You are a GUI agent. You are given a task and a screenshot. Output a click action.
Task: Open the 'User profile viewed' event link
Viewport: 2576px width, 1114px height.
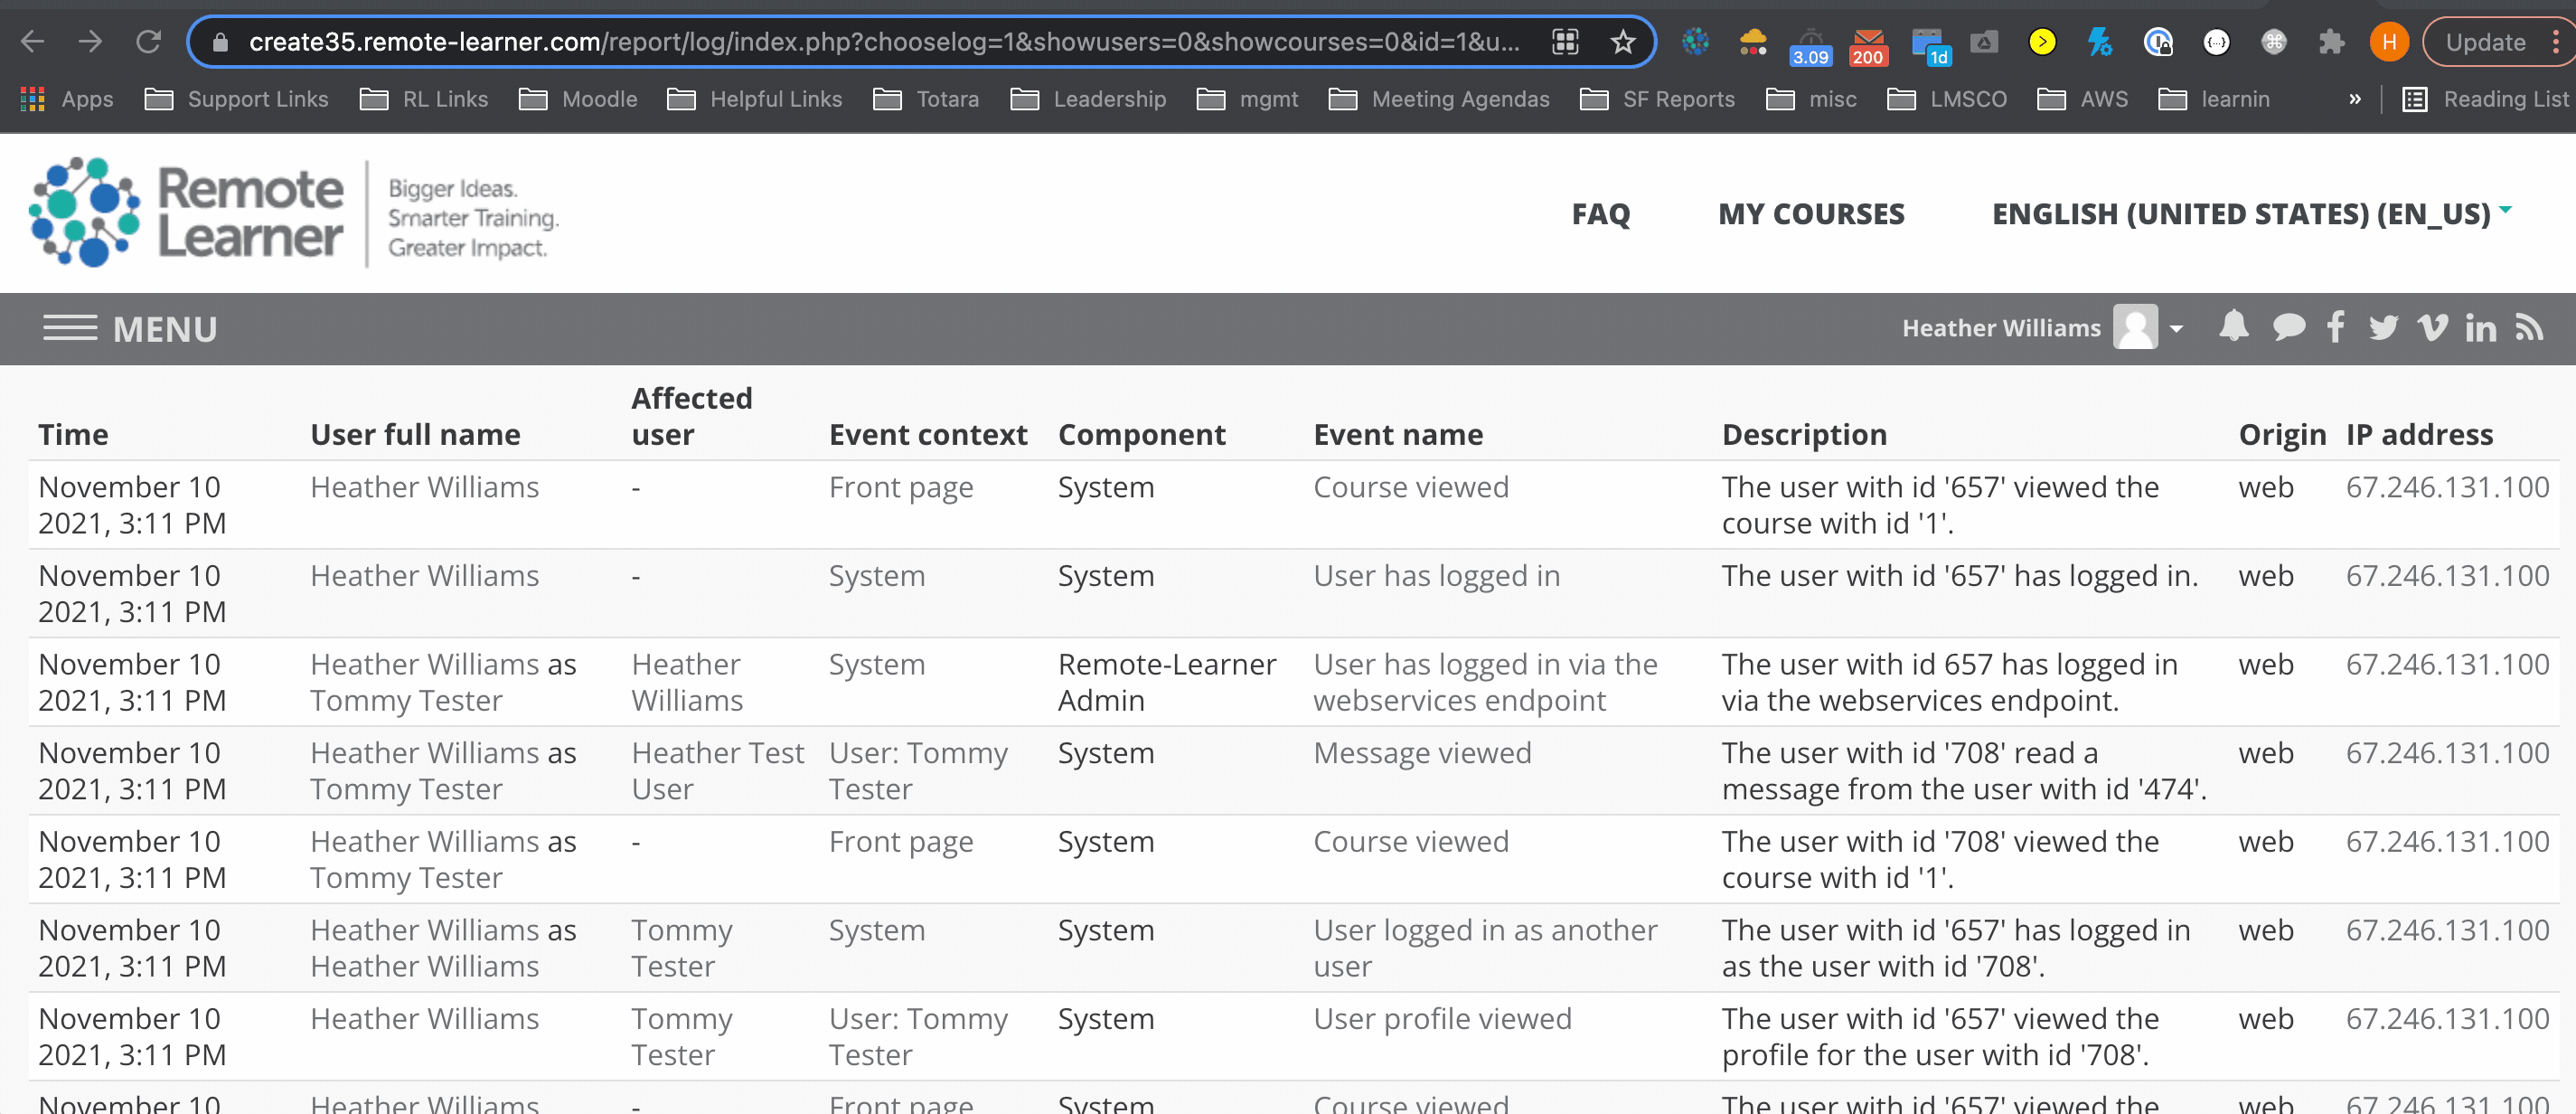click(1442, 1019)
